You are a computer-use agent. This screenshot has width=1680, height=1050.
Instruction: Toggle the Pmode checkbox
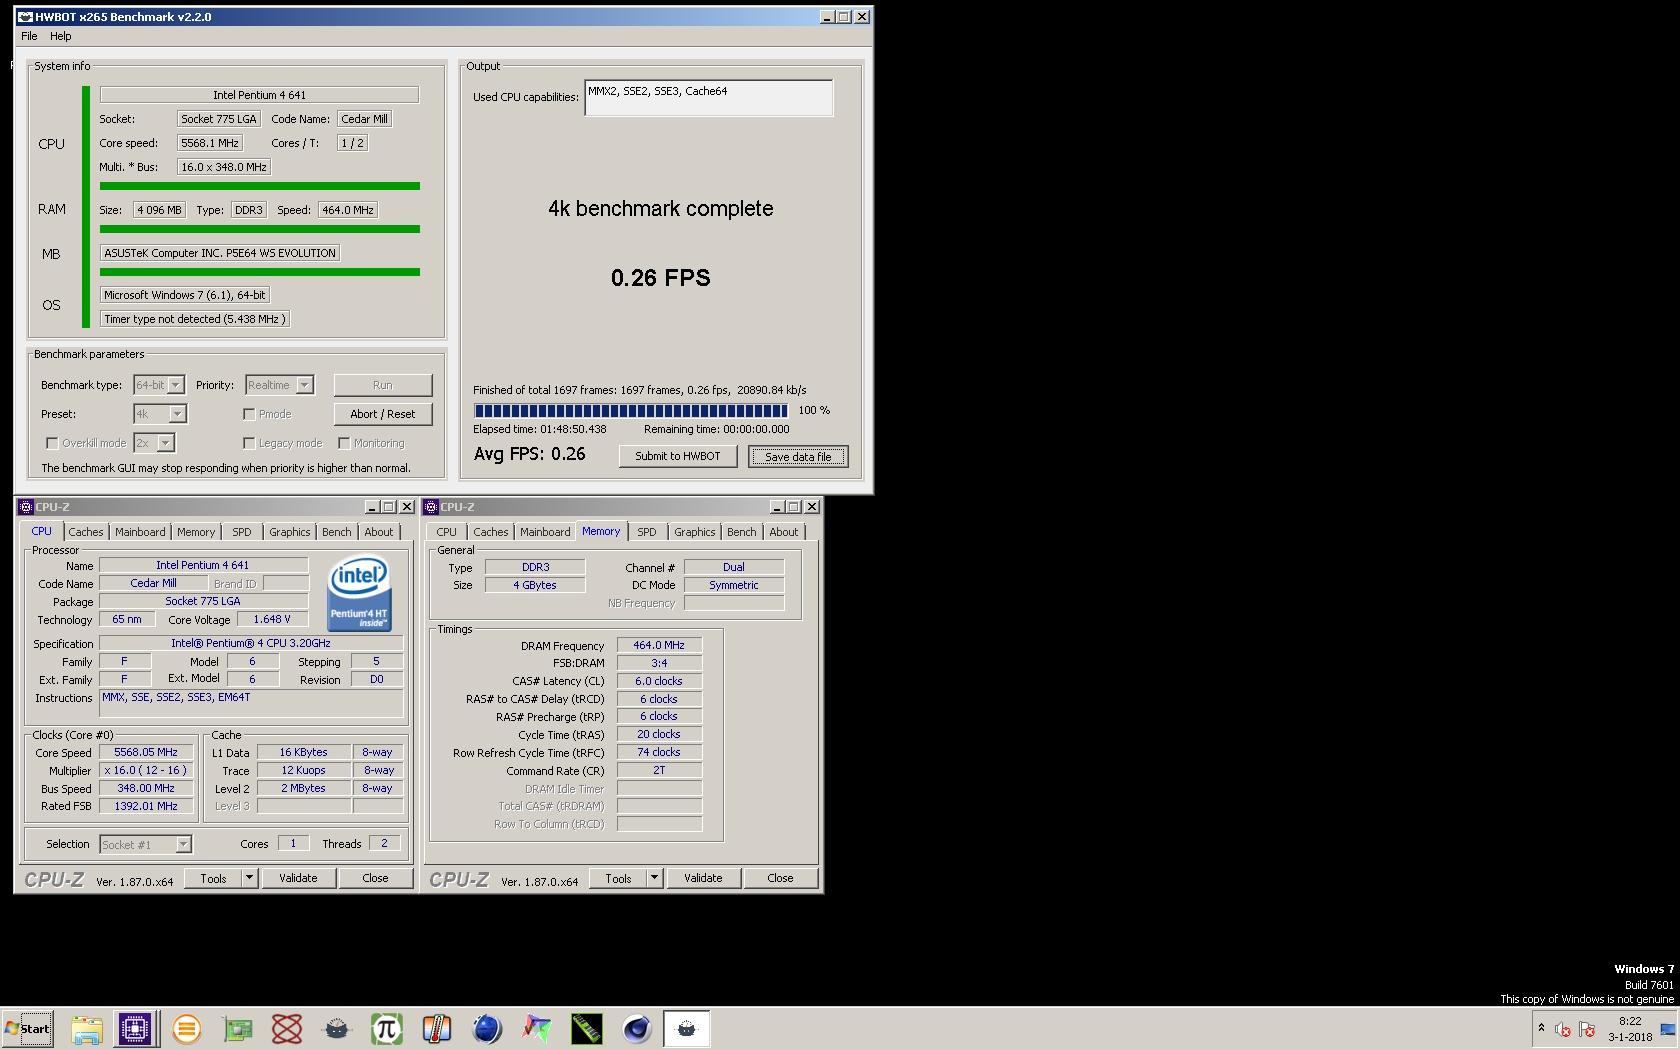[x=249, y=414]
